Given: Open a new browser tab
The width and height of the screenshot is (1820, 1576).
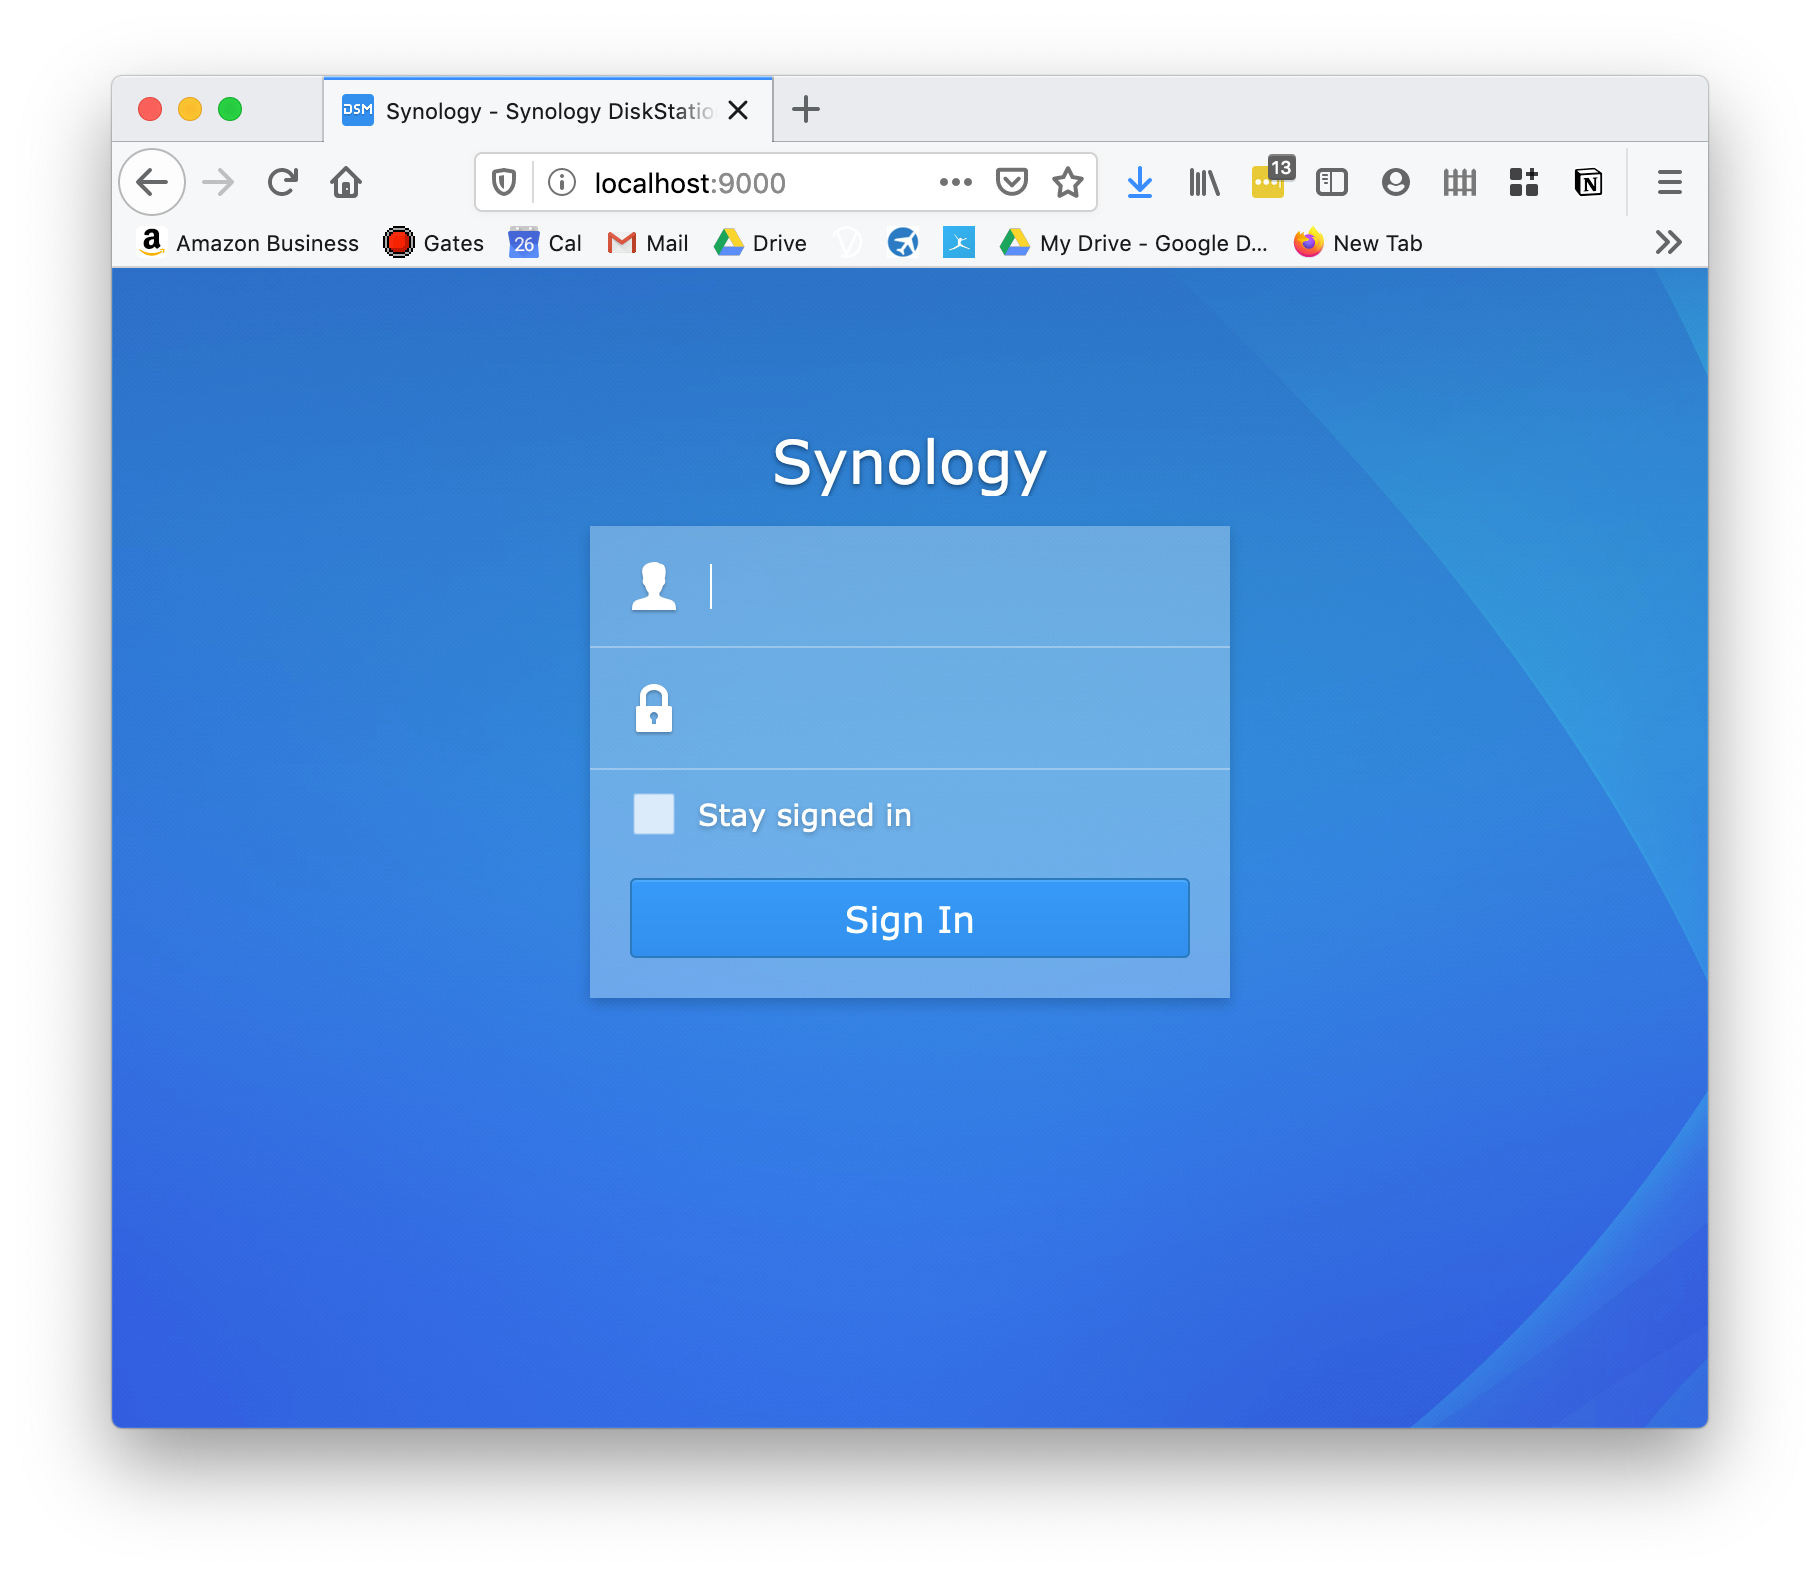Looking at the screenshot, I should [806, 109].
